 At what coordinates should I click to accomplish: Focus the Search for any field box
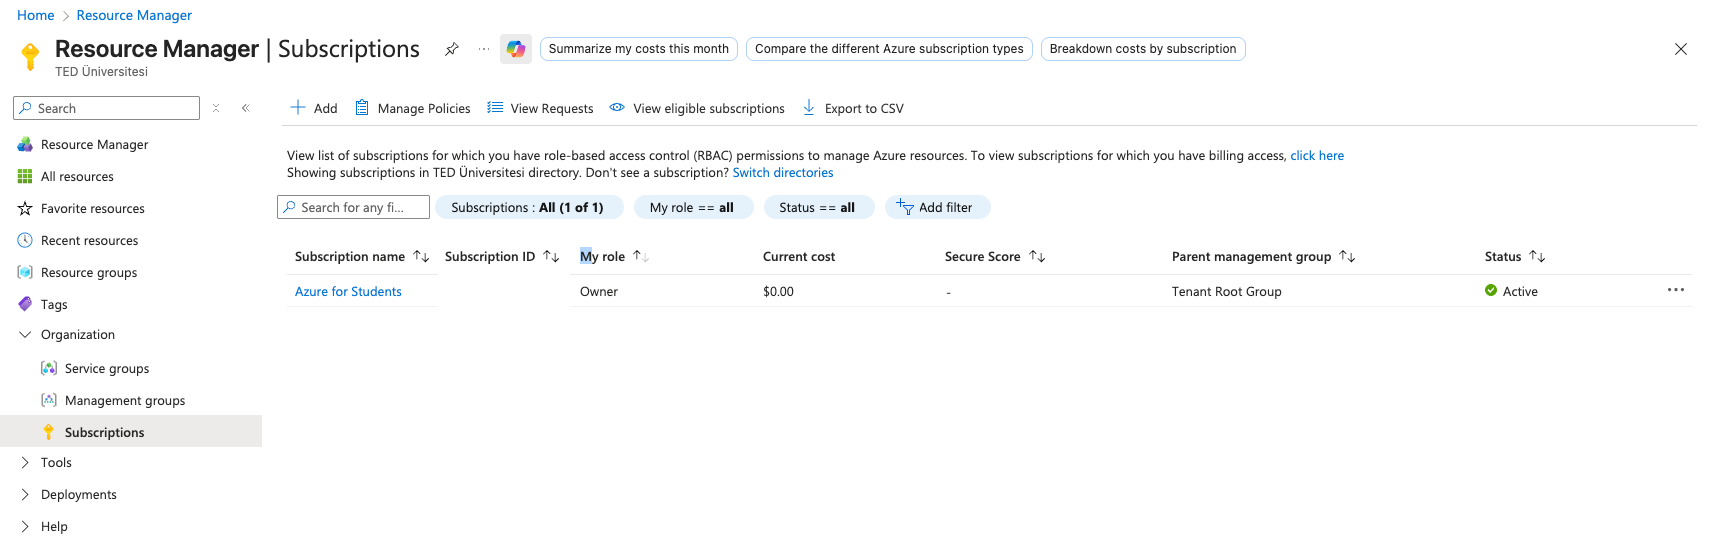354,207
